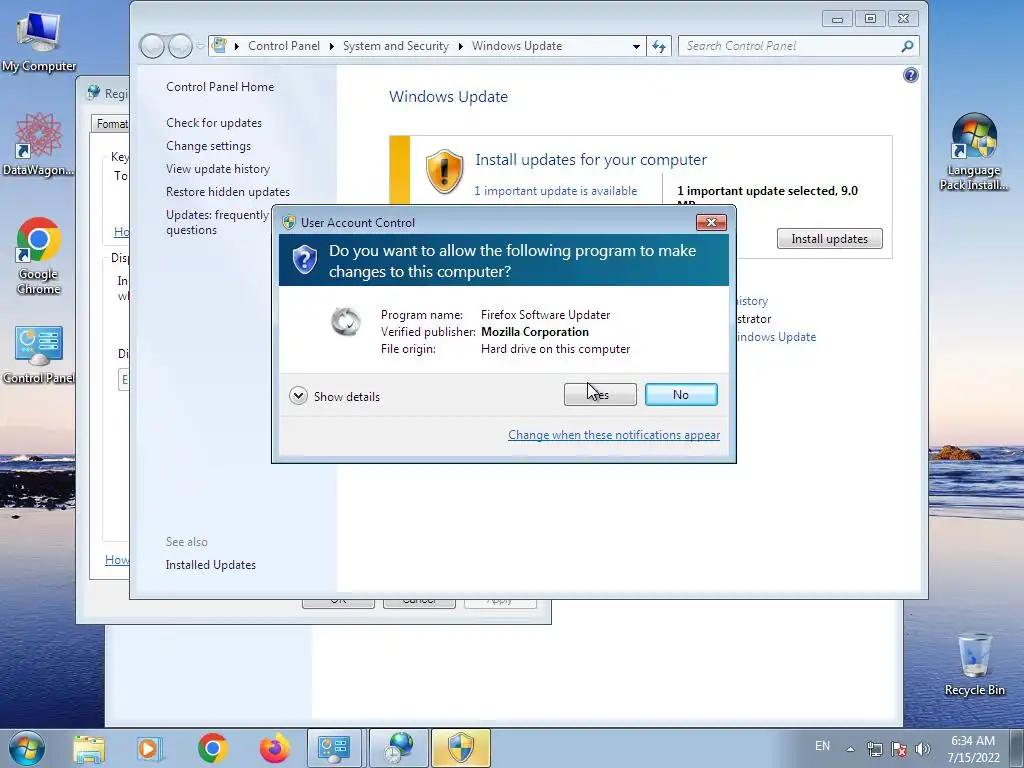
Task: Go forward in Control Panel
Action: pyautogui.click(x=179, y=46)
